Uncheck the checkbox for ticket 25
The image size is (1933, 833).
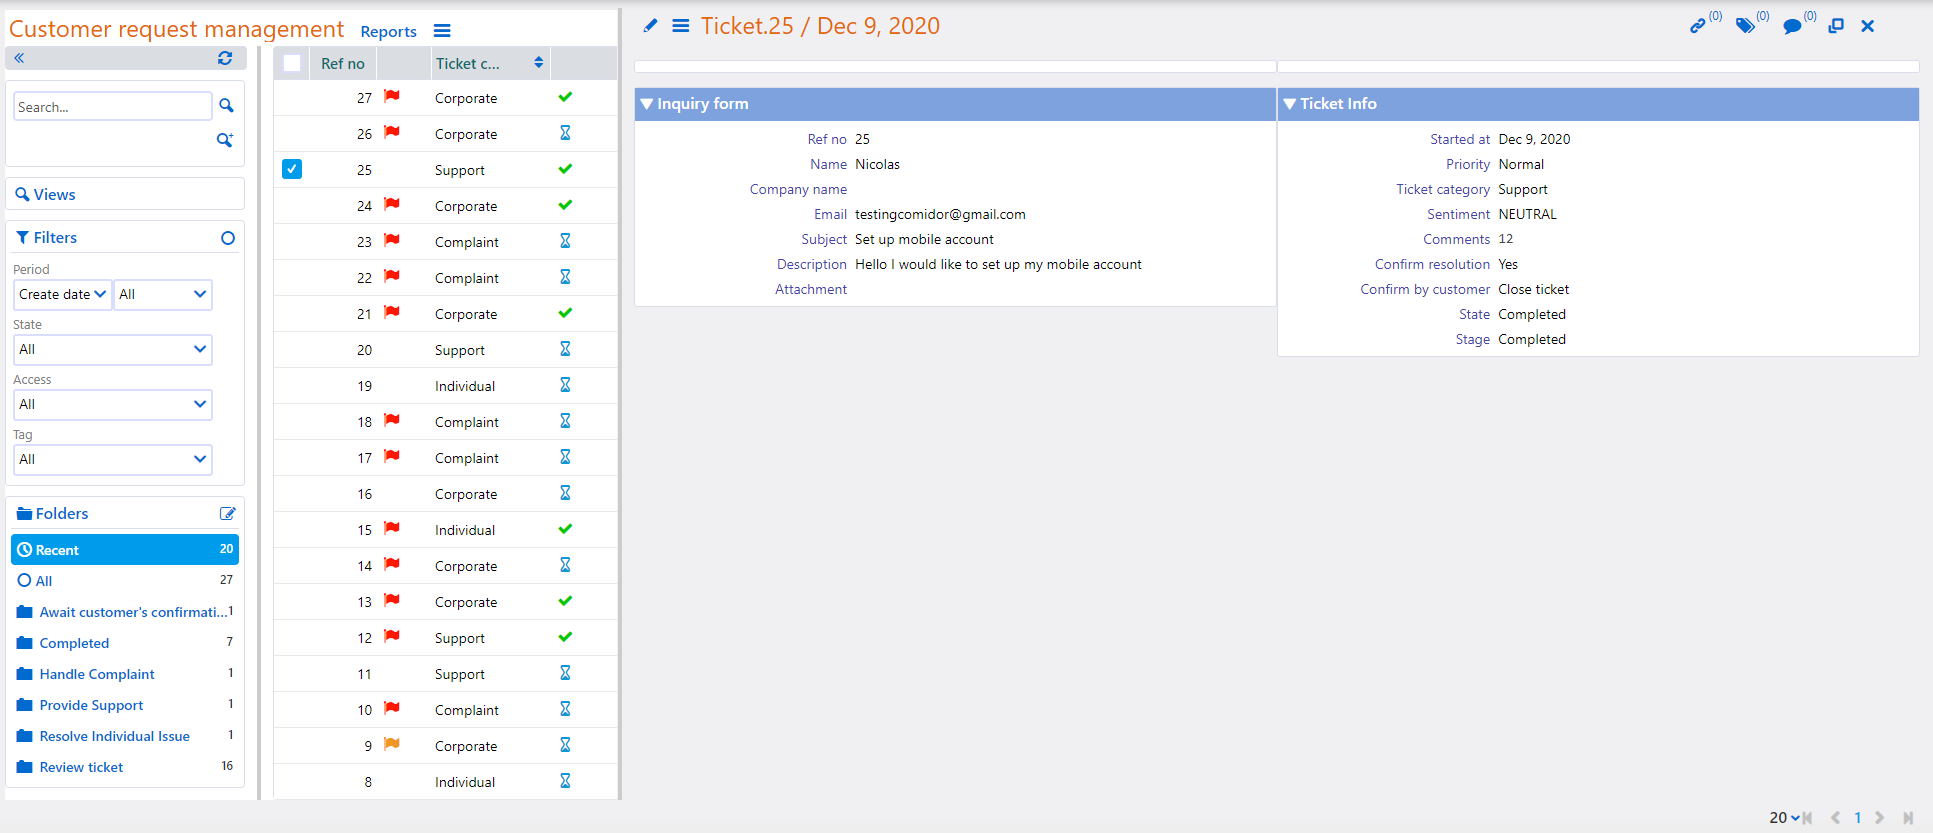click(x=292, y=169)
